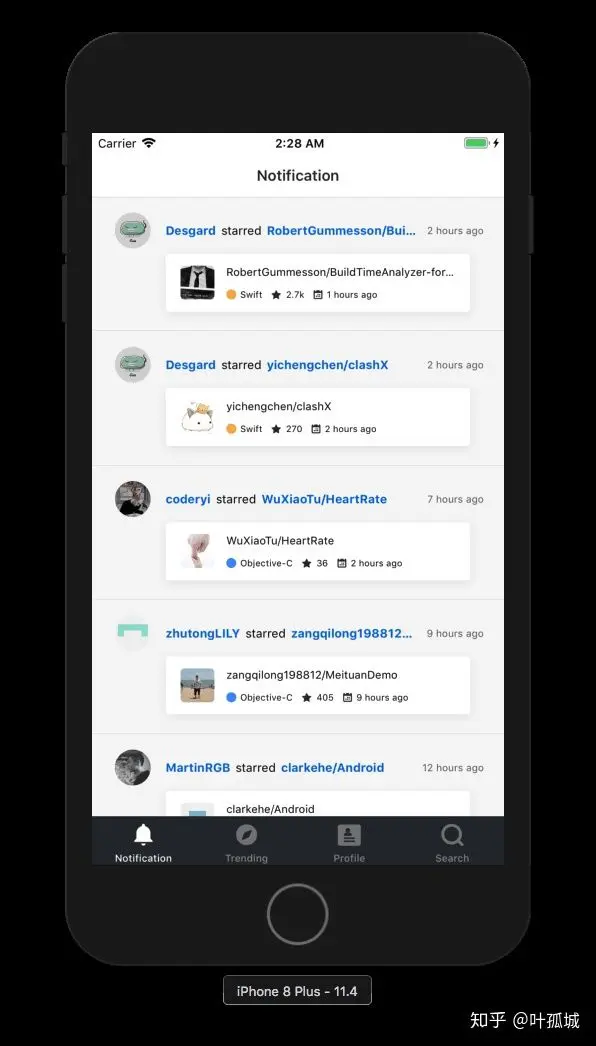Tap MartinRGB's profile avatar
Viewport: 596px width, 1046px height.
(x=133, y=767)
